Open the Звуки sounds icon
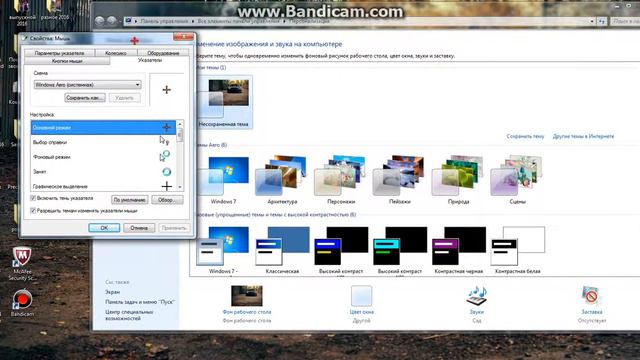The width and height of the screenshot is (640, 360). point(476,297)
